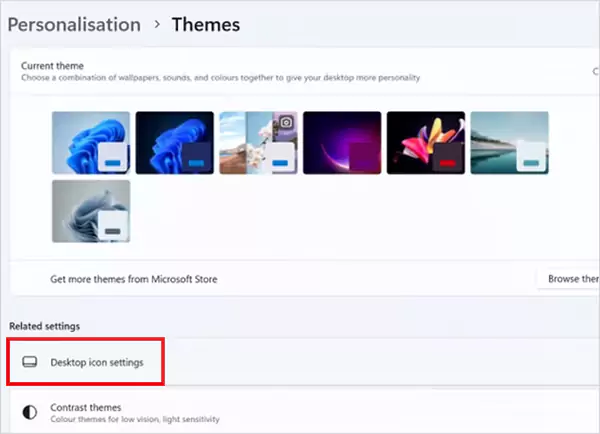Click the Browse themes button
This screenshot has width=600, height=434.
click(569, 279)
